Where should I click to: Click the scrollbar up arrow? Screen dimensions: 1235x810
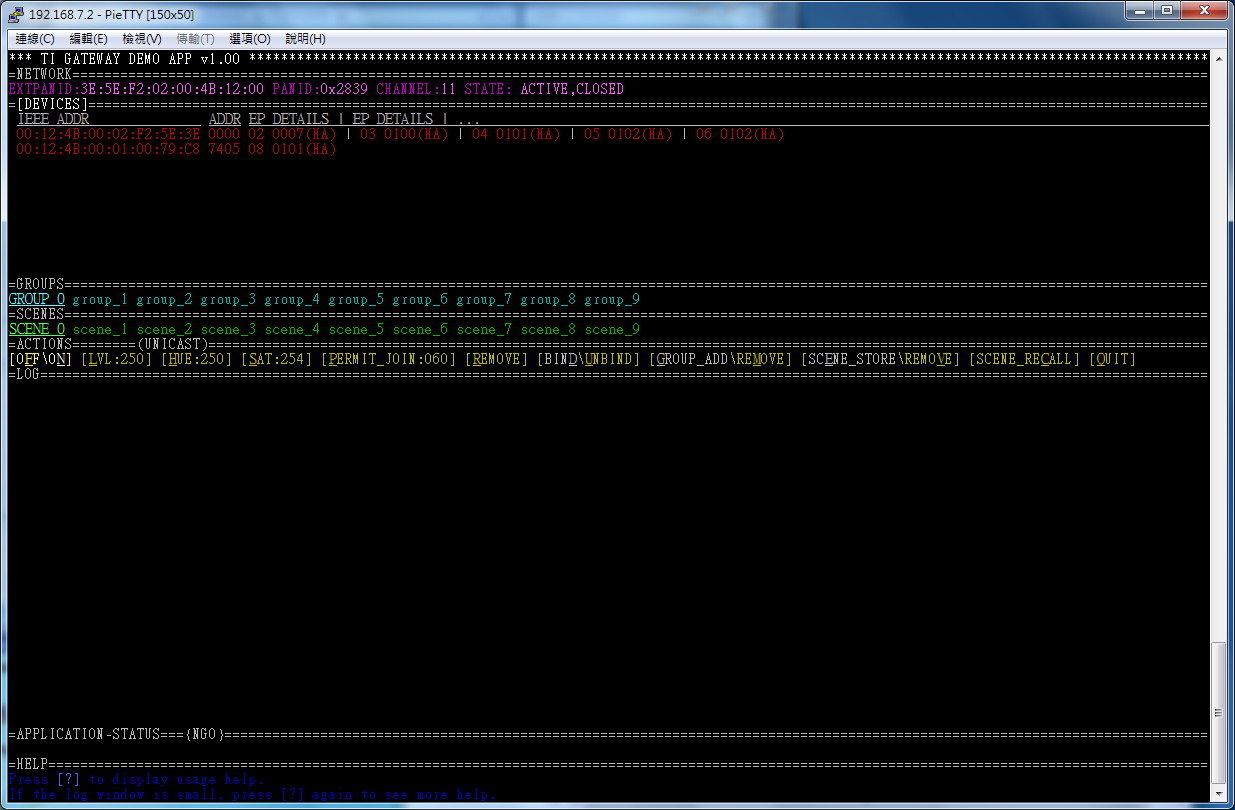(1218, 58)
